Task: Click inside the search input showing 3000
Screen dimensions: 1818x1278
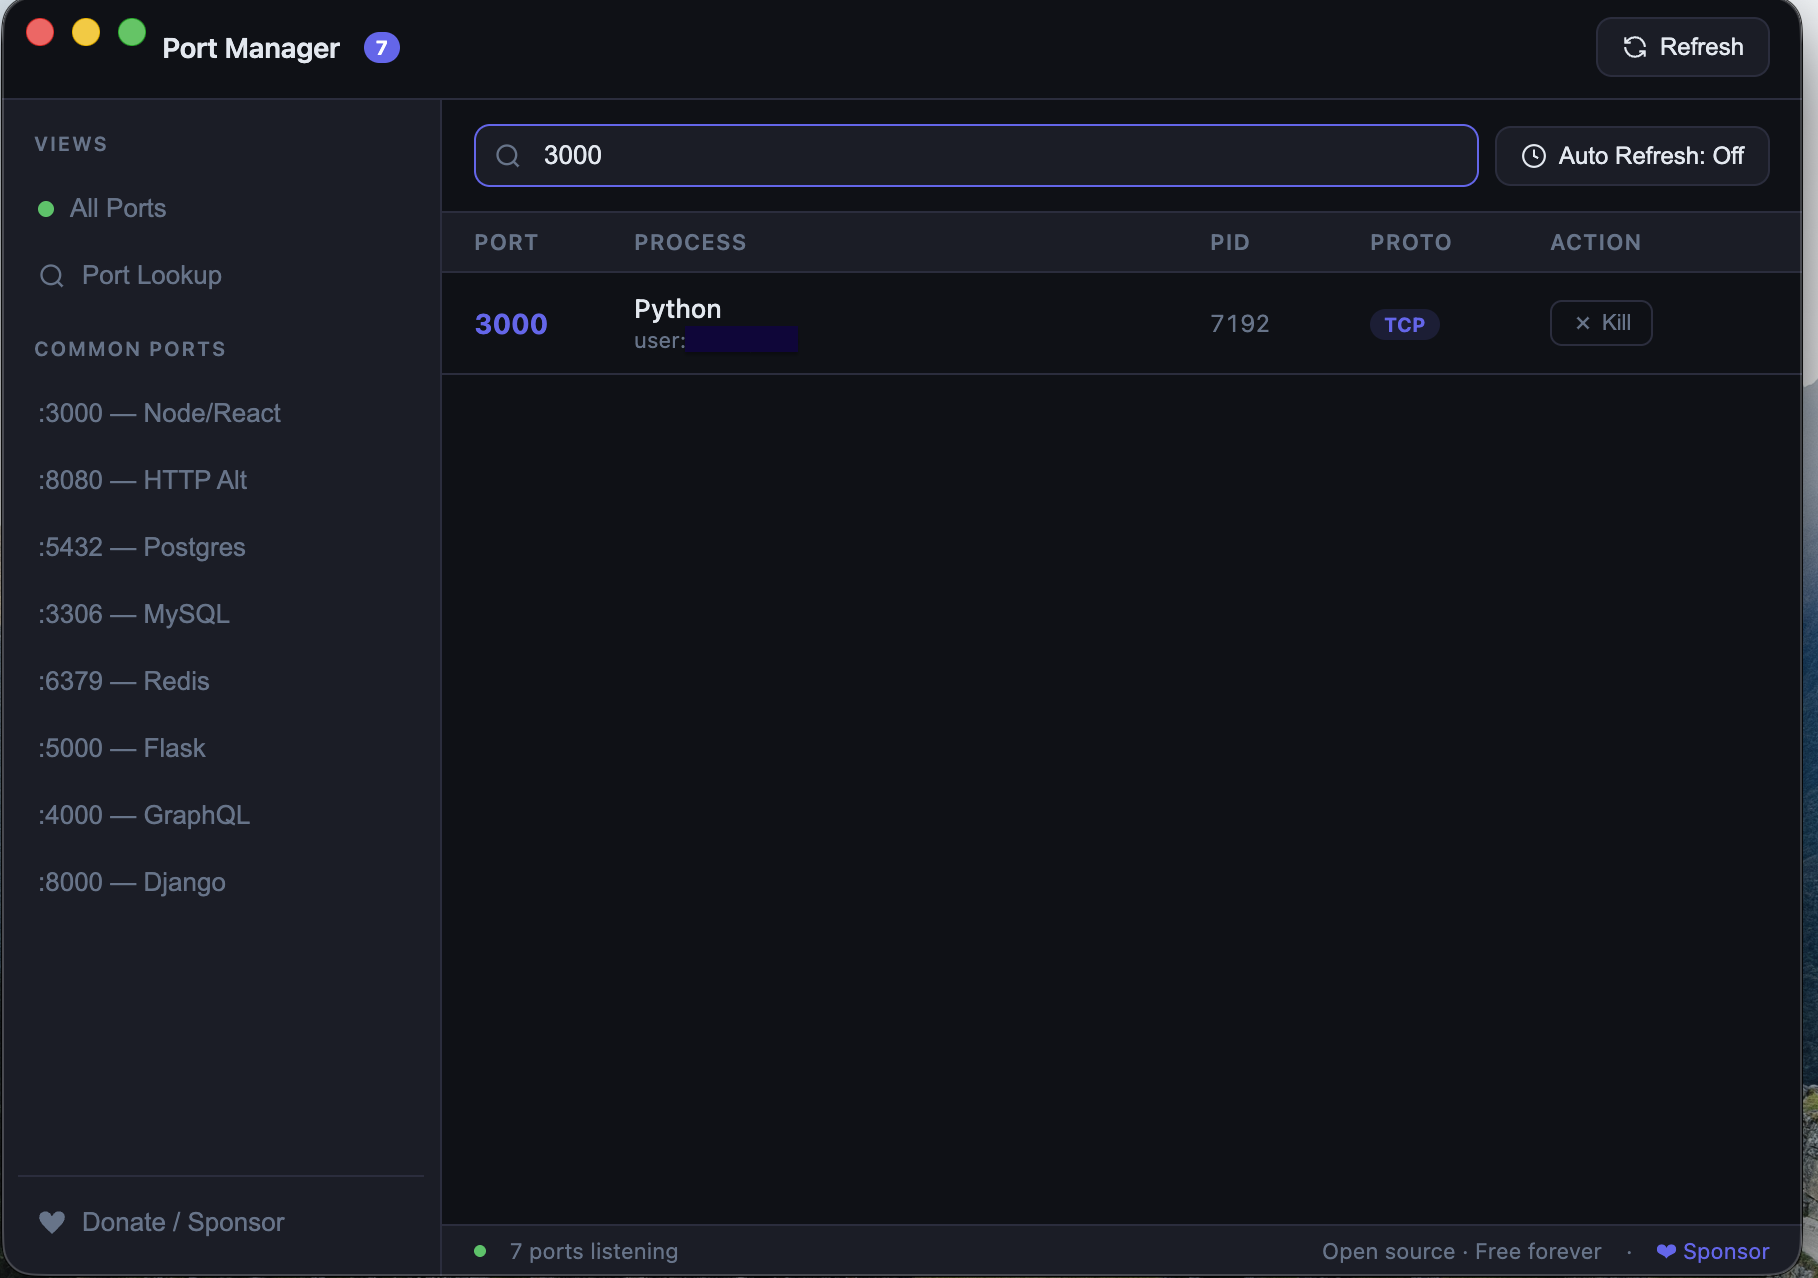Action: click(x=975, y=155)
